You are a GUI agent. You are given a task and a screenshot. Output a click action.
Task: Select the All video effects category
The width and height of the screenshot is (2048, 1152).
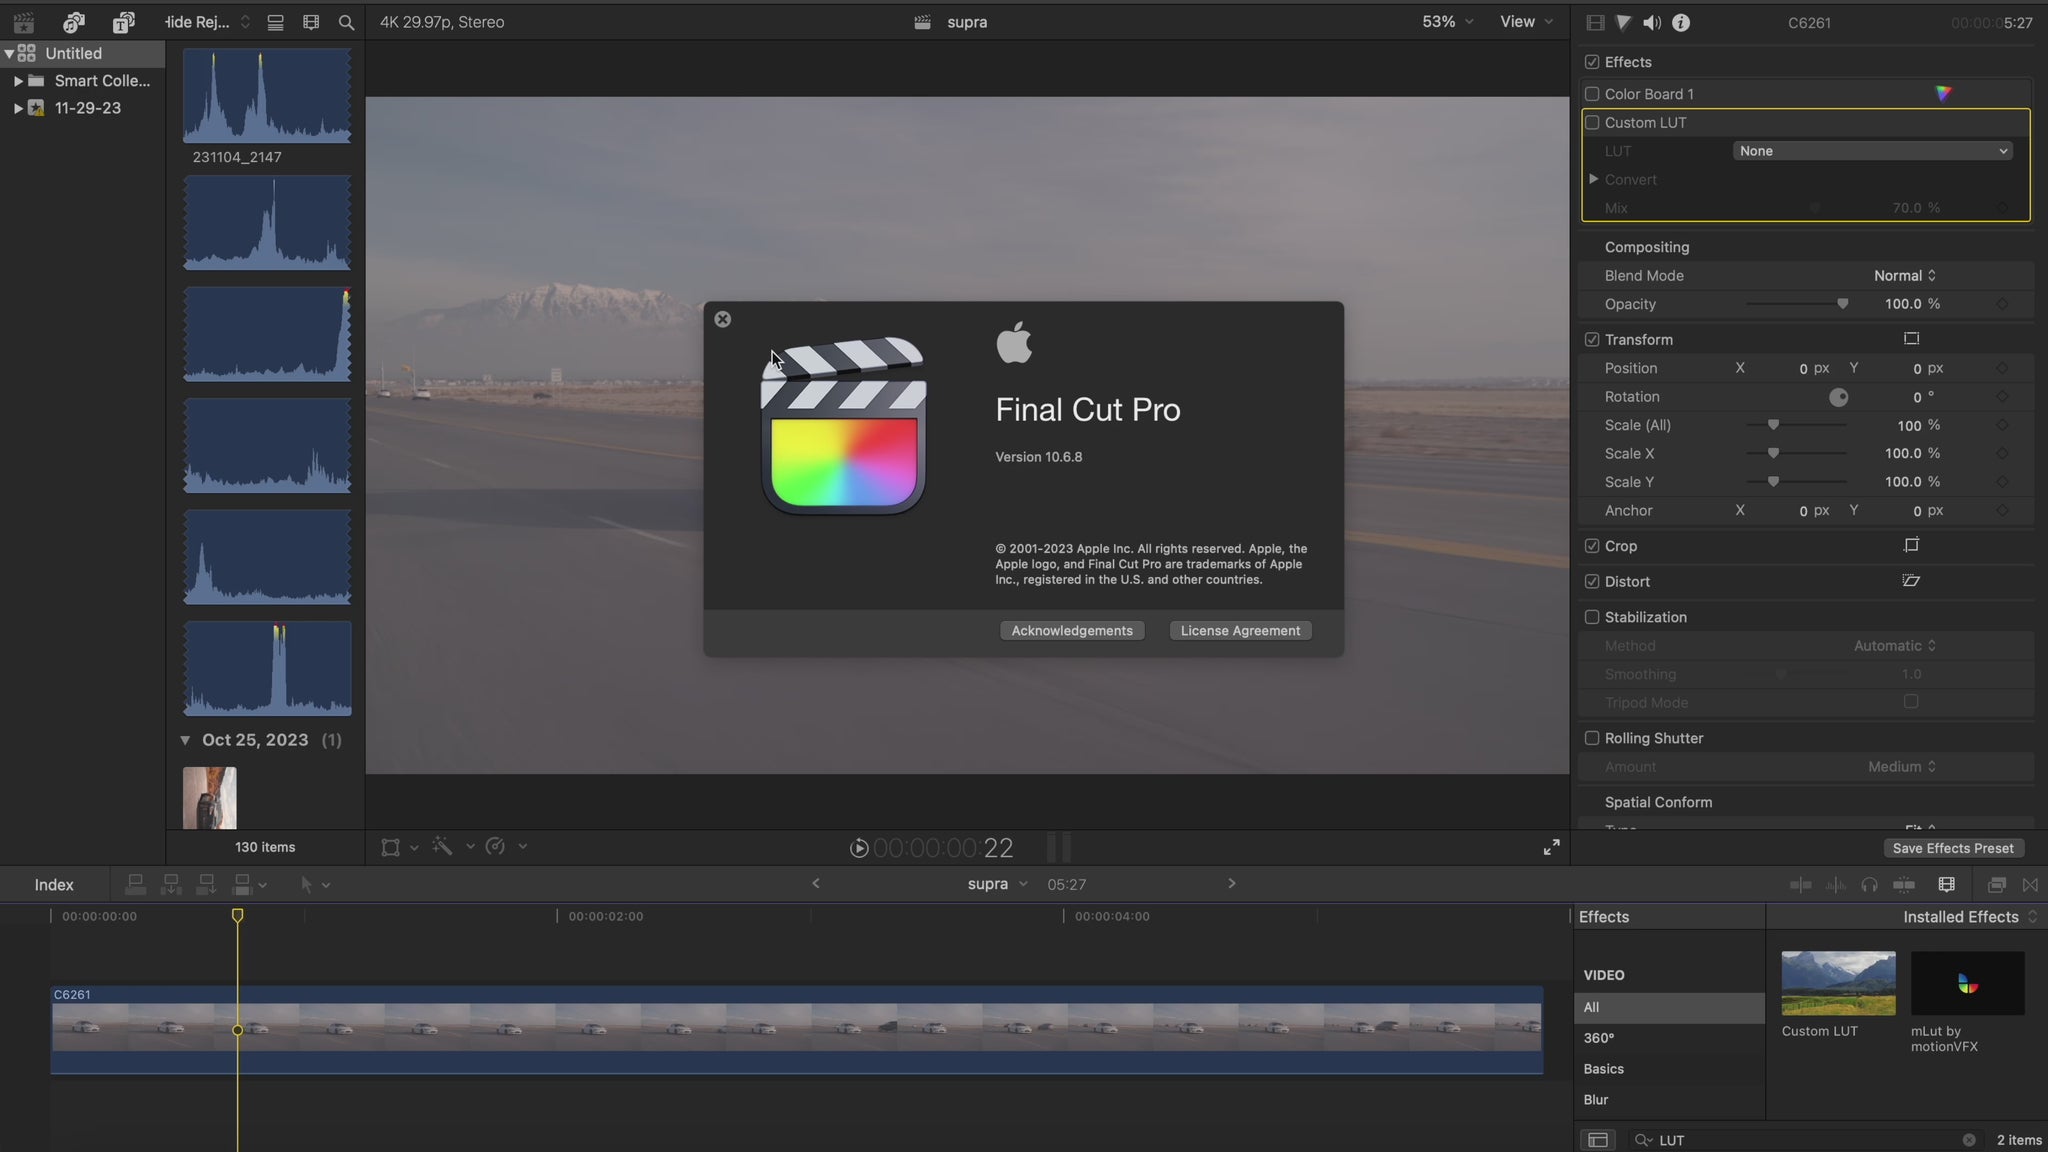pos(1669,1007)
